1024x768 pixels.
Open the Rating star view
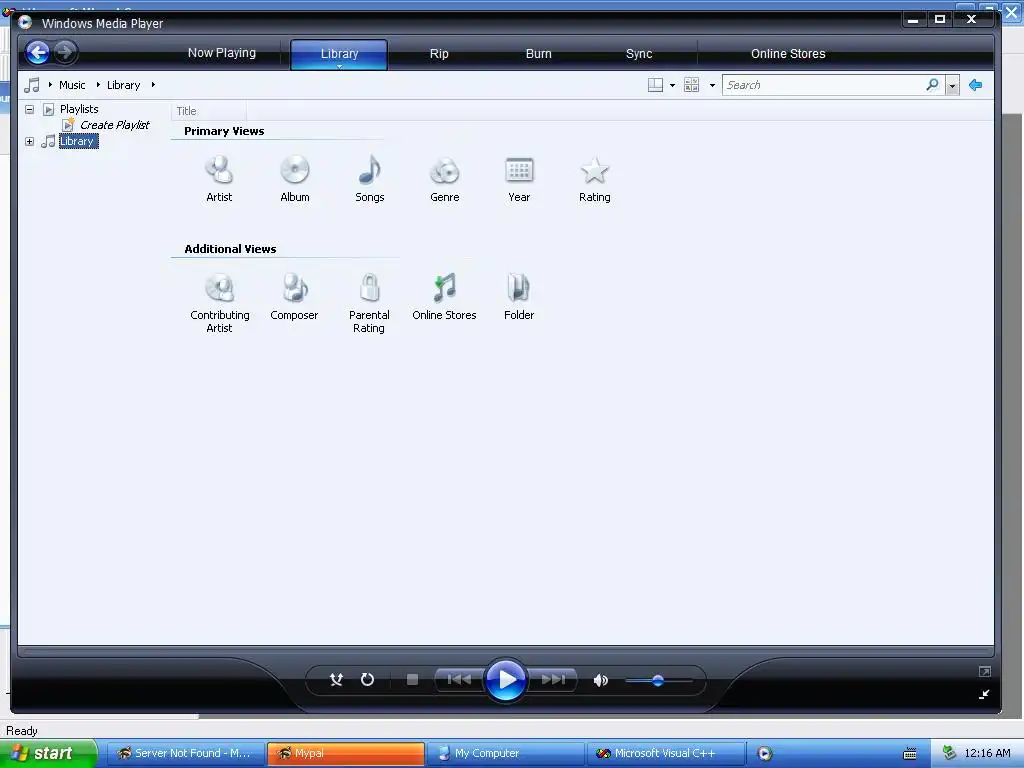[594, 171]
